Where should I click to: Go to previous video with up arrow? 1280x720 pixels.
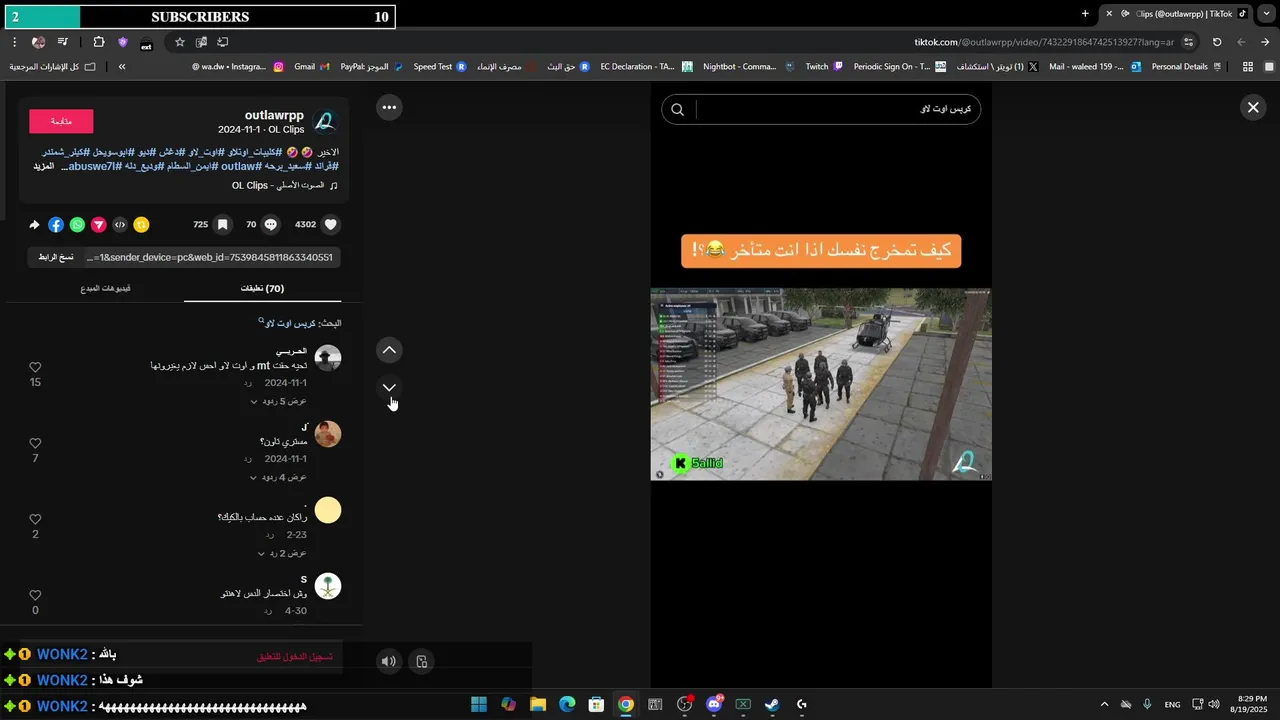click(389, 350)
